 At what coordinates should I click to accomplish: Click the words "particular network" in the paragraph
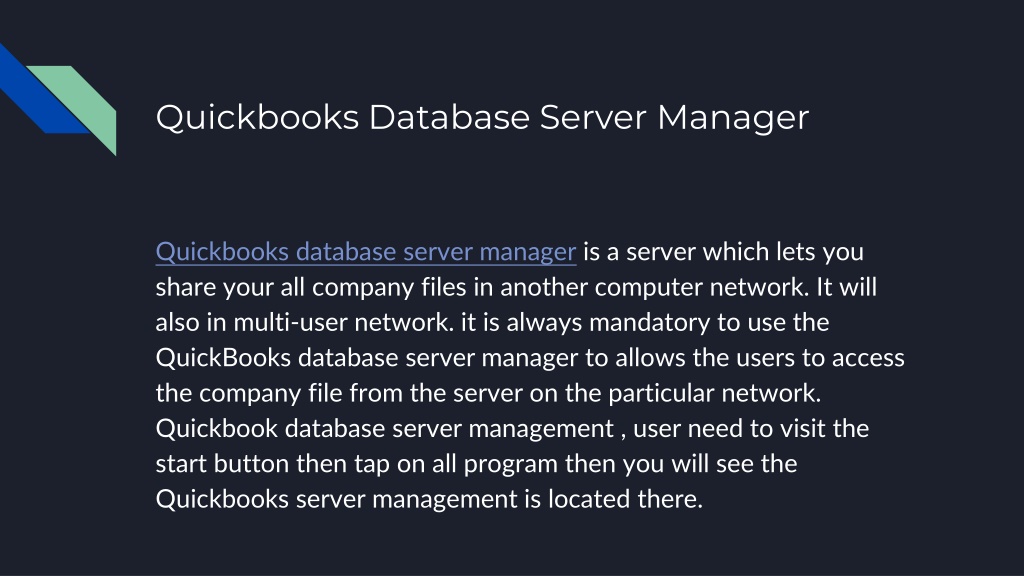tap(714, 393)
